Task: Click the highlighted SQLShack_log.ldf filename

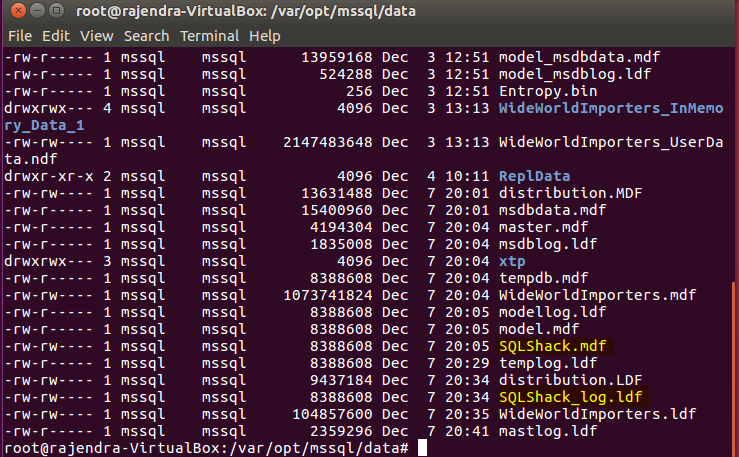Action: [x=572, y=397]
